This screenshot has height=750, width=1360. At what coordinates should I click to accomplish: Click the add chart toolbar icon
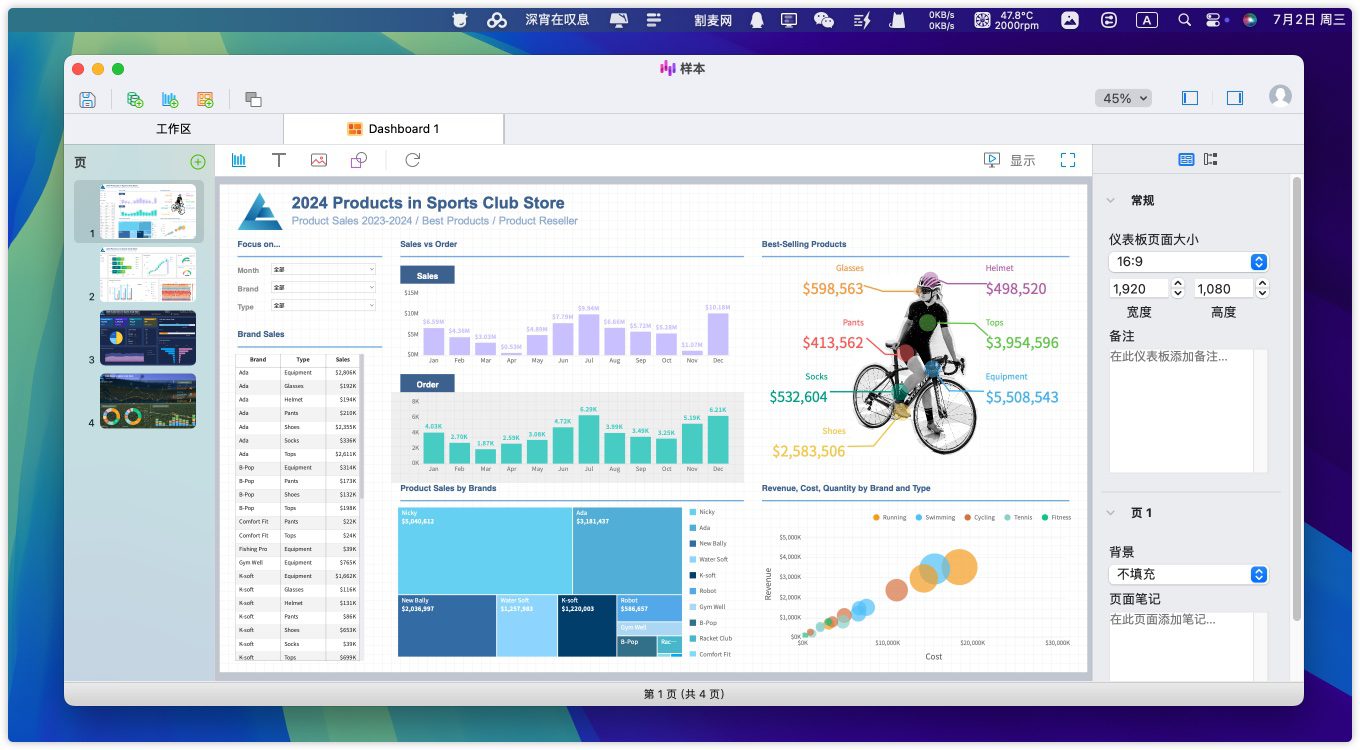(170, 99)
